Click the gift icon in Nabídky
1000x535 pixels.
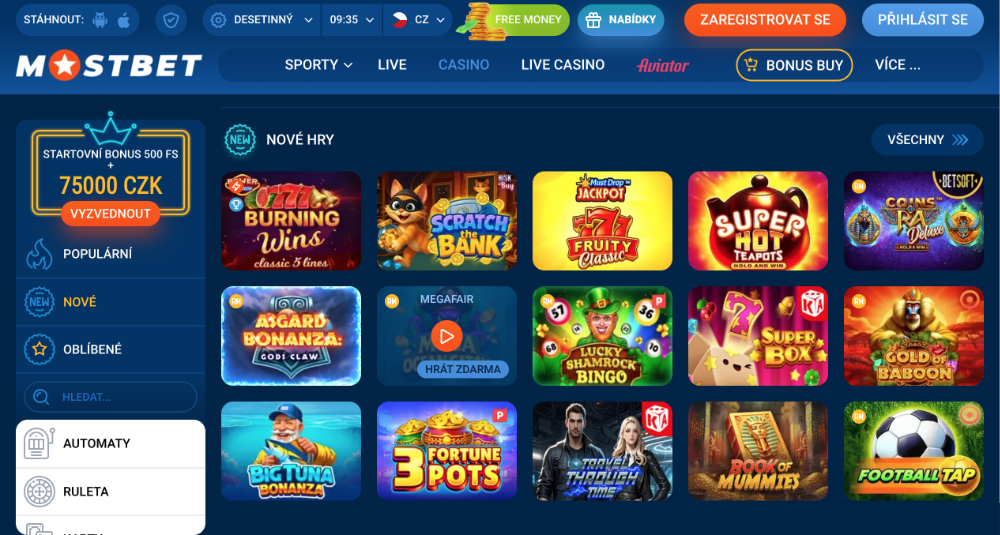(593, 20)
